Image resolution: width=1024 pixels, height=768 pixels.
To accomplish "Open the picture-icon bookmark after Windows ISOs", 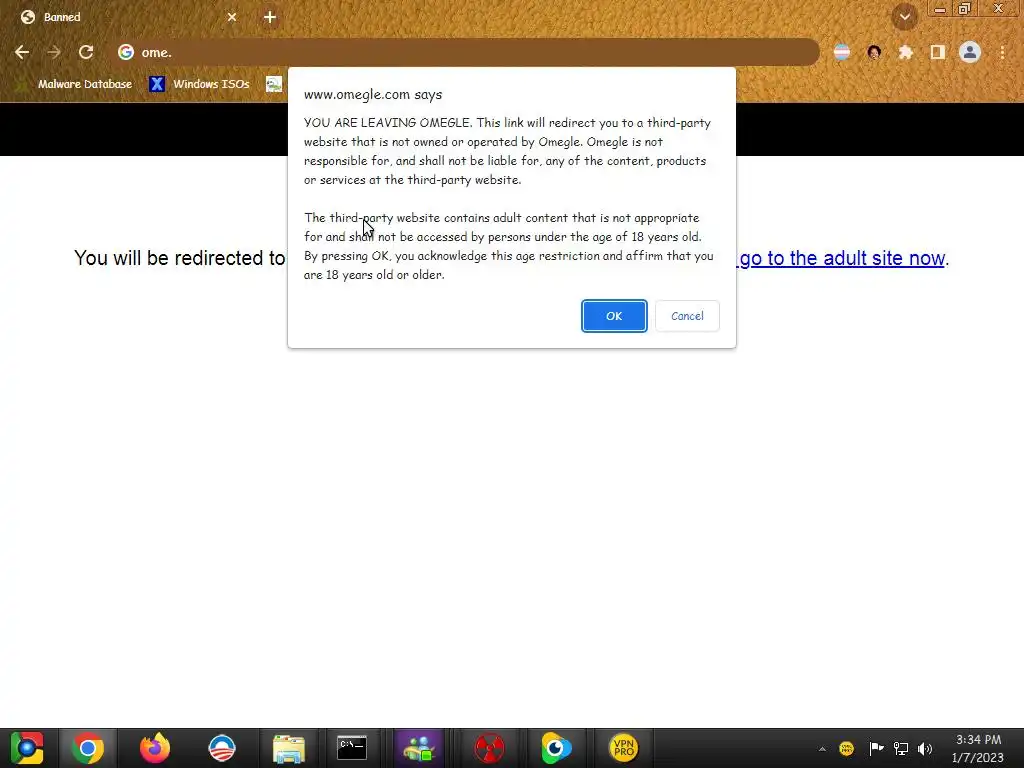I will tap(274, 84).
